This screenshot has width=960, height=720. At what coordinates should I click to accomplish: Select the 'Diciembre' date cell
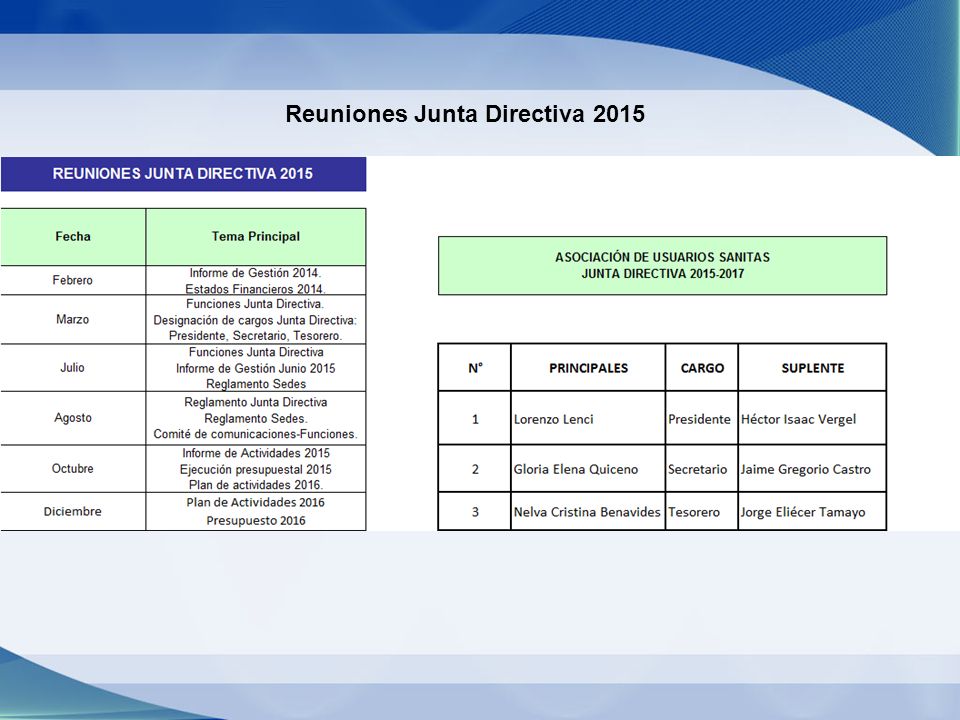point(73,512)
